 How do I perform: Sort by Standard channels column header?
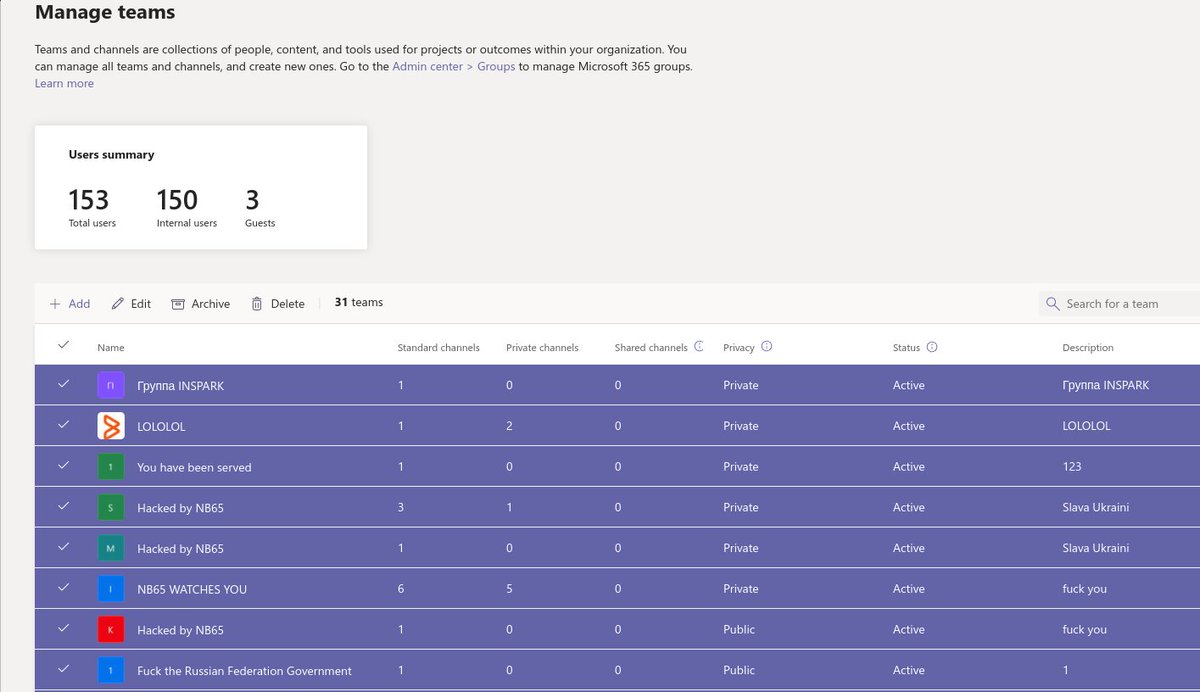439,348
